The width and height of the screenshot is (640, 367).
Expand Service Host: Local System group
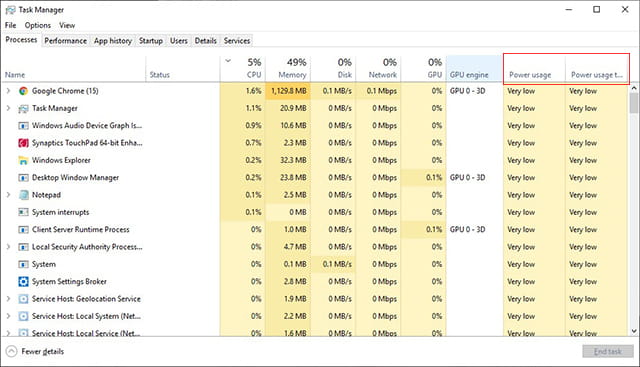pyautogui.click(x=8, y=316)
